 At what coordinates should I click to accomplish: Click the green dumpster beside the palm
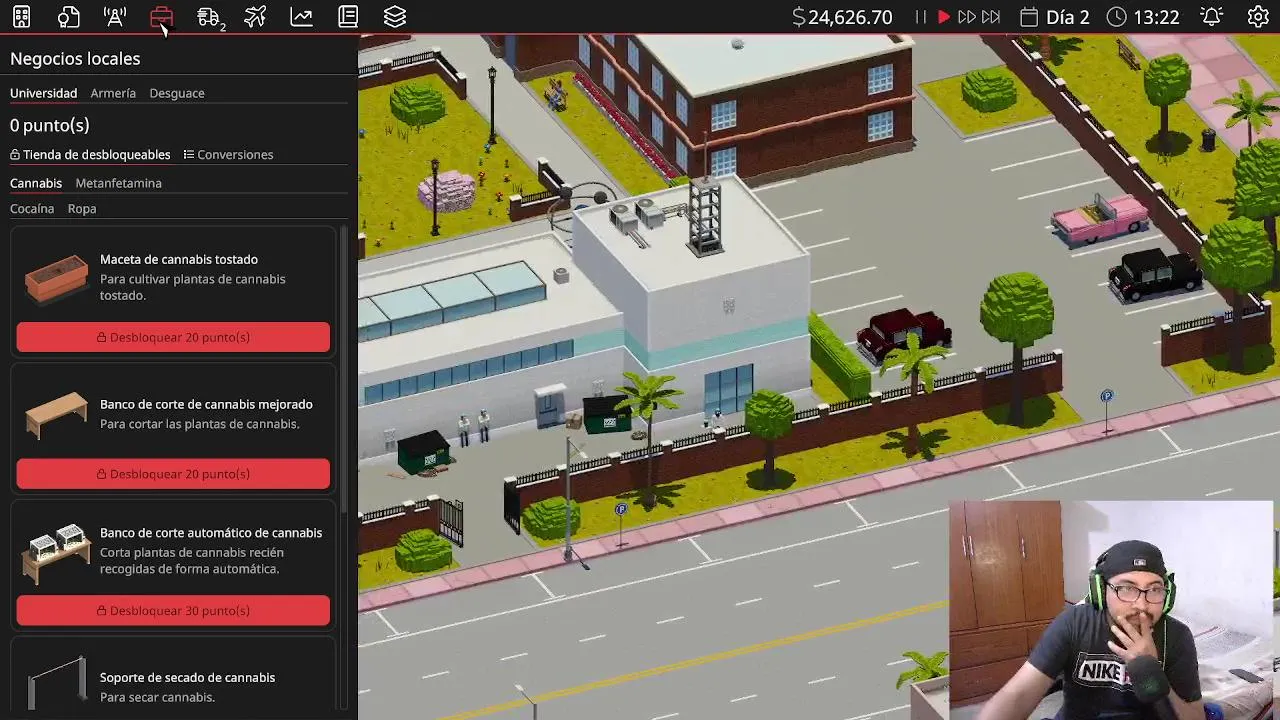pyautogui.click(x=608, y=415)
